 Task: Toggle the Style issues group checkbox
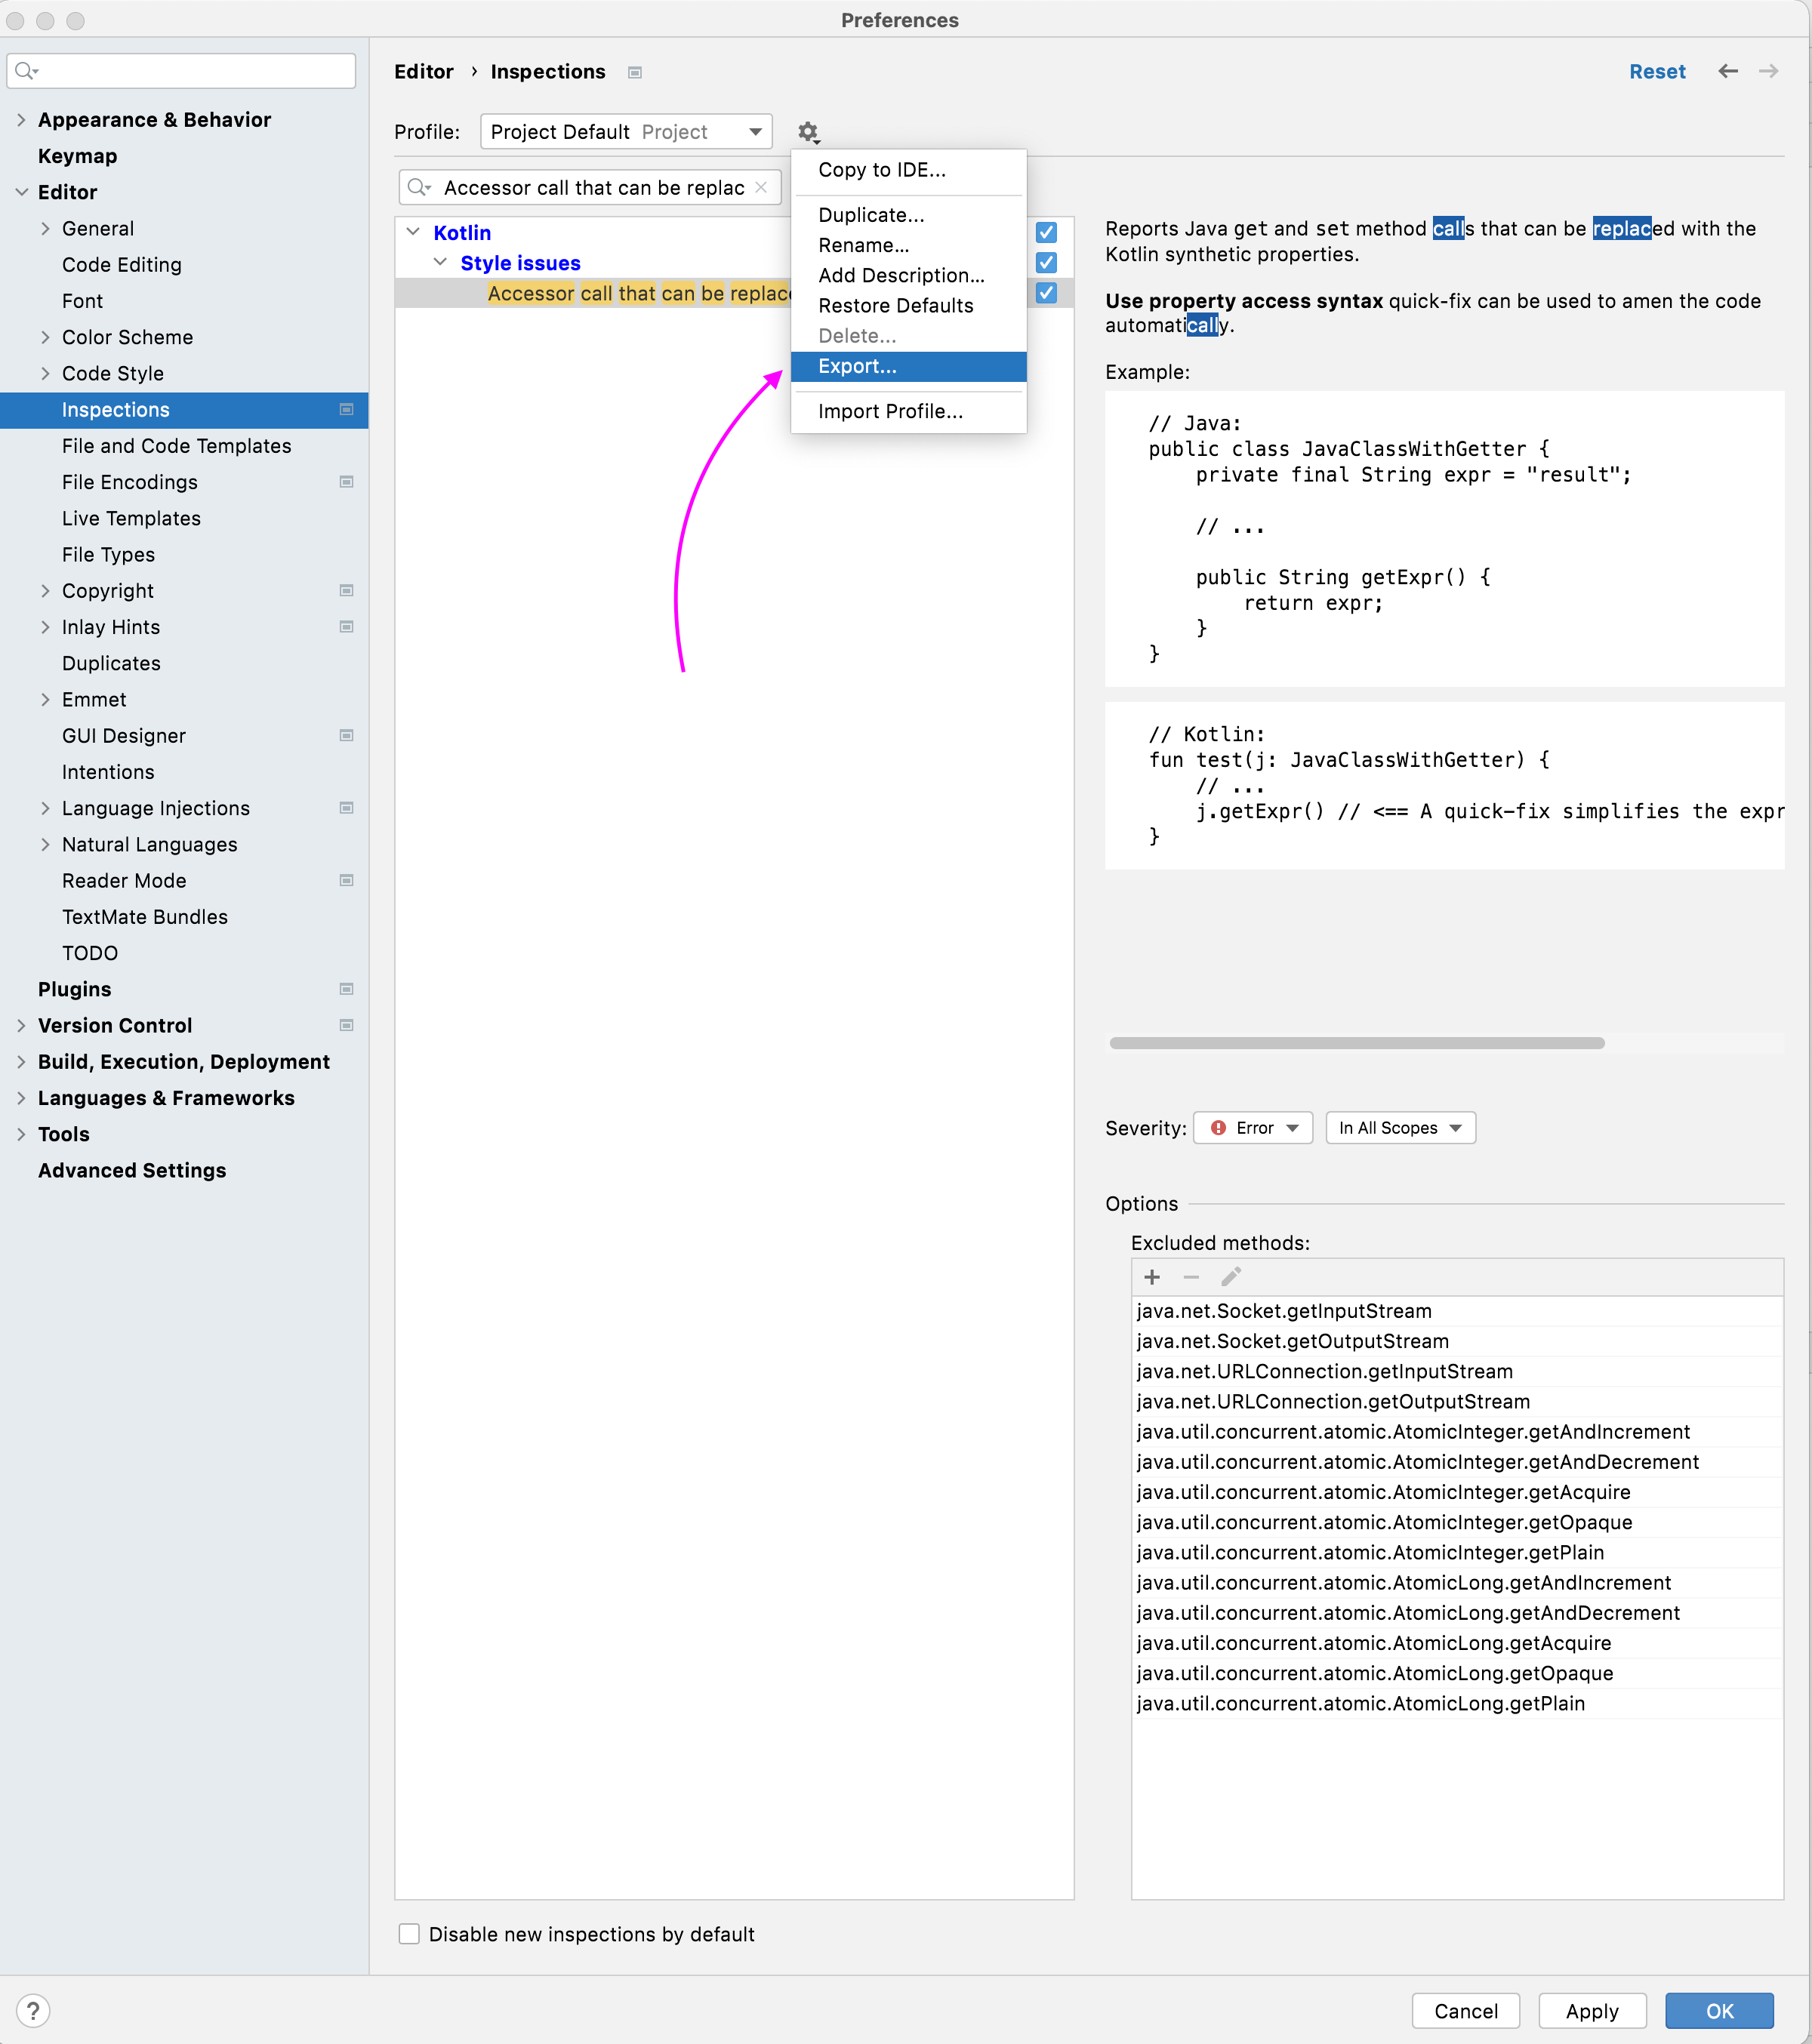pyautogui.click(x=1046, y=263)
